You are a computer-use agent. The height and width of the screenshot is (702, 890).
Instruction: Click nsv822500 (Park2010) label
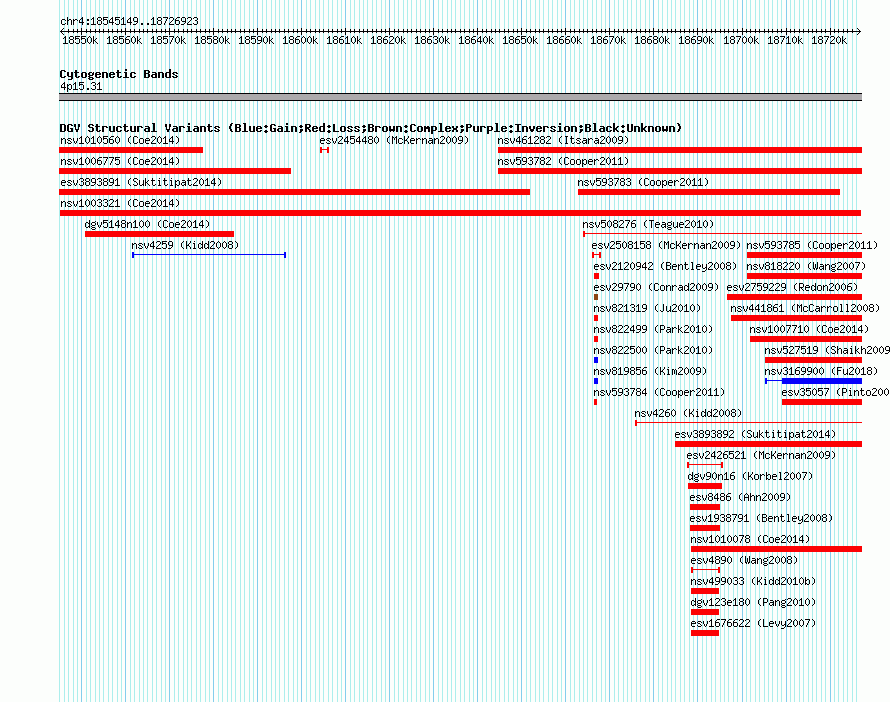point(653,350)
